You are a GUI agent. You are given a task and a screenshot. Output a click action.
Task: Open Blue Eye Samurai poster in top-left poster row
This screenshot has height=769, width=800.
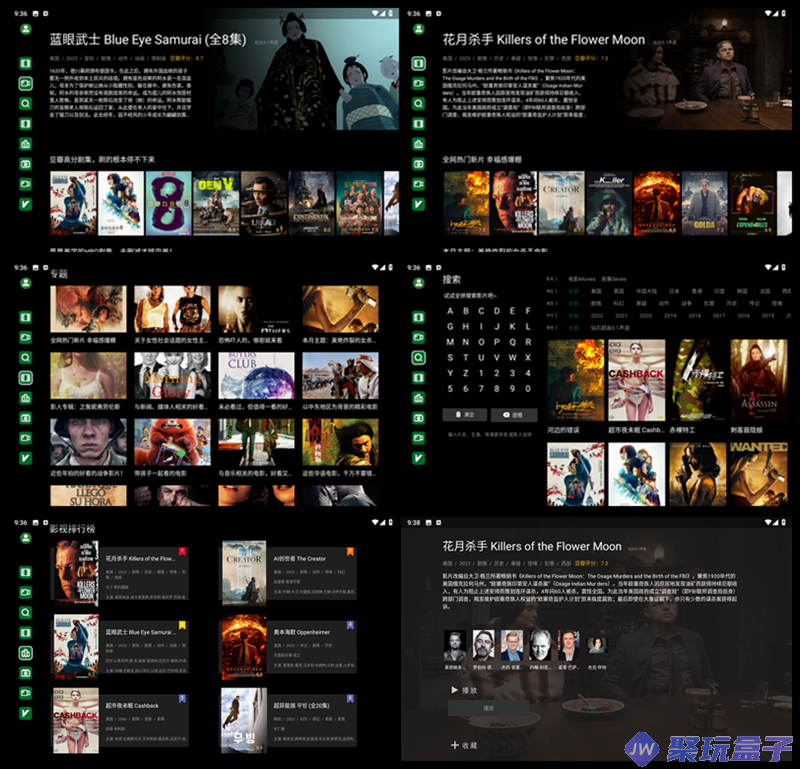tap(73, 203)
